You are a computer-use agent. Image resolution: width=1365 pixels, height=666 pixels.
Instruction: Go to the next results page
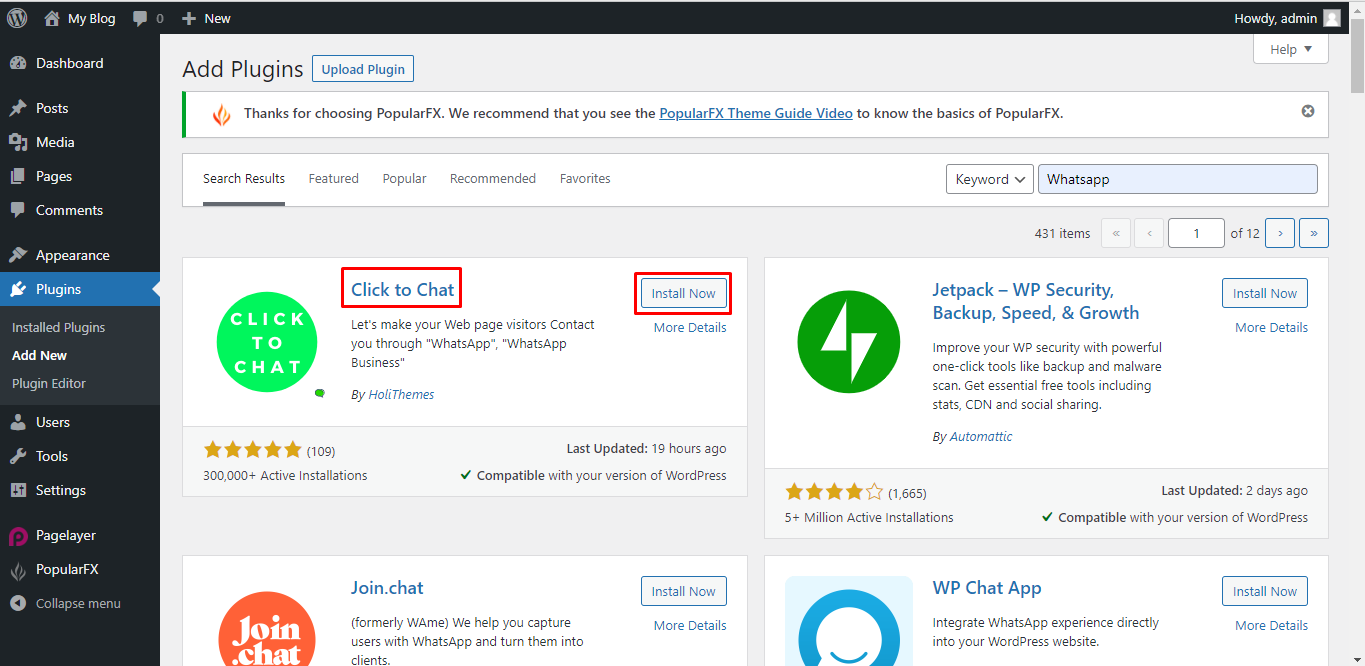(x=1280, y=233)
